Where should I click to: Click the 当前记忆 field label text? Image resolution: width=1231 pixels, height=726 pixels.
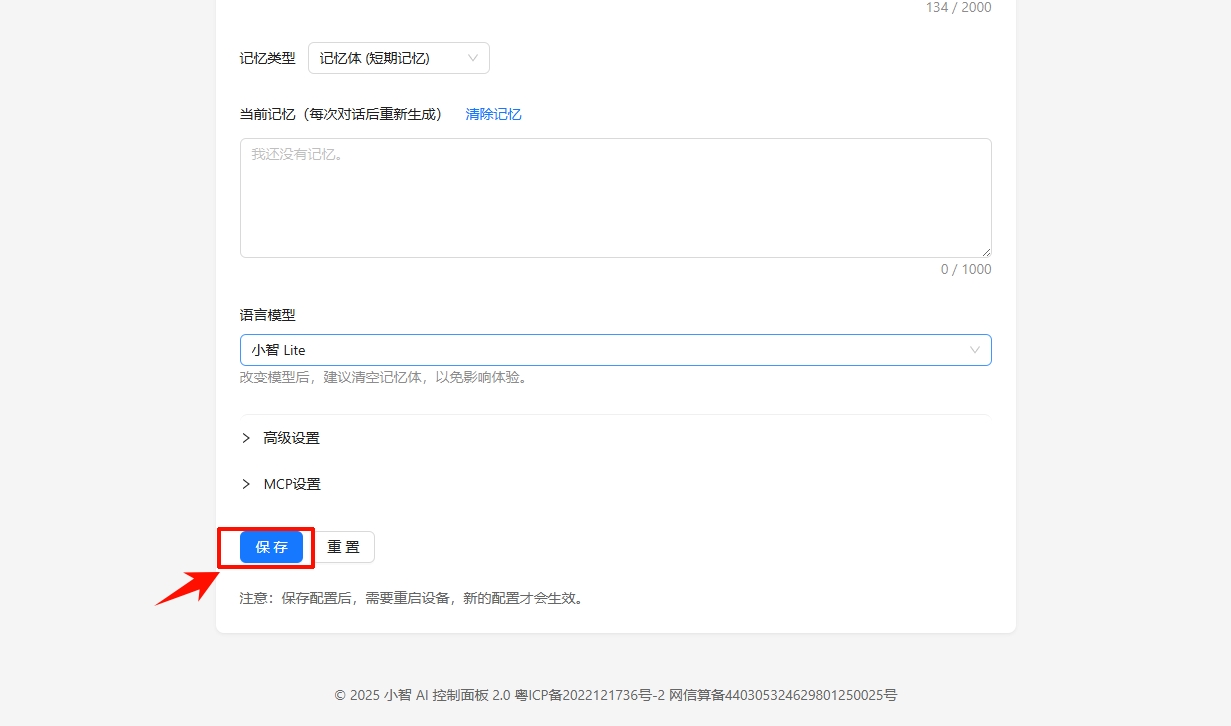(340, 114)
